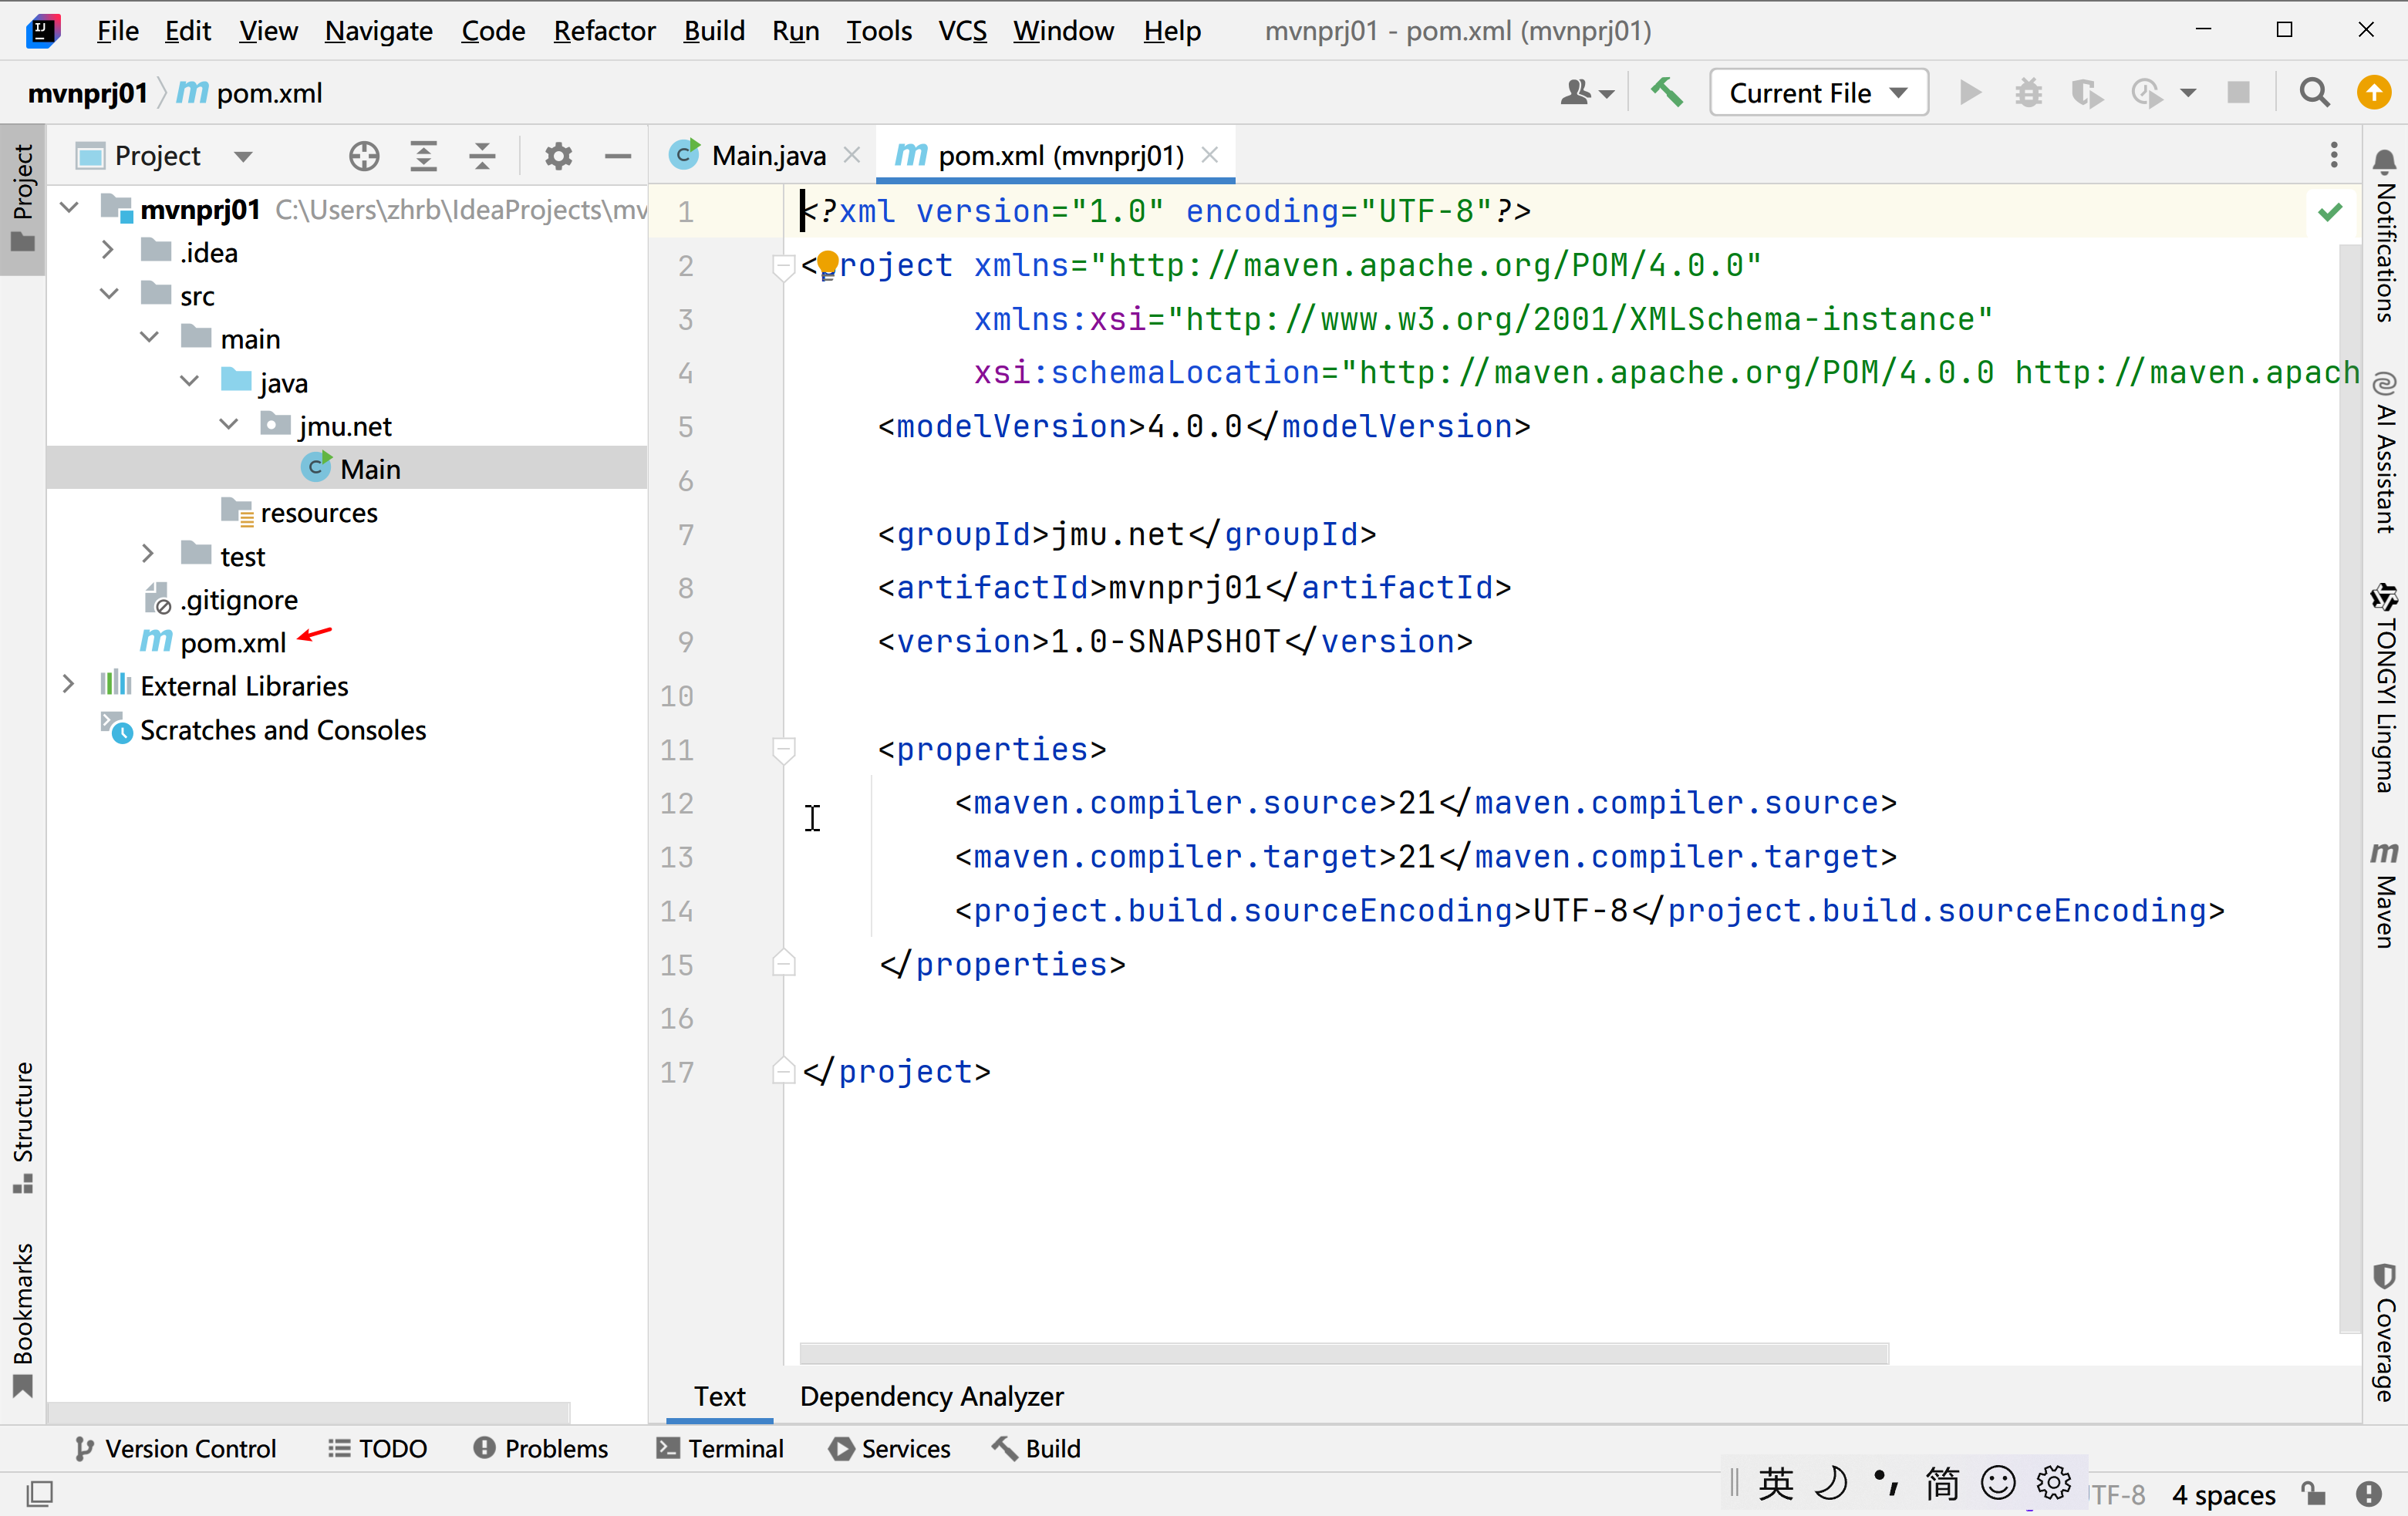Toggle the read-only lock icon in status bar
This screenshot has height=1516, width=2408.
coord(2312,1494)
